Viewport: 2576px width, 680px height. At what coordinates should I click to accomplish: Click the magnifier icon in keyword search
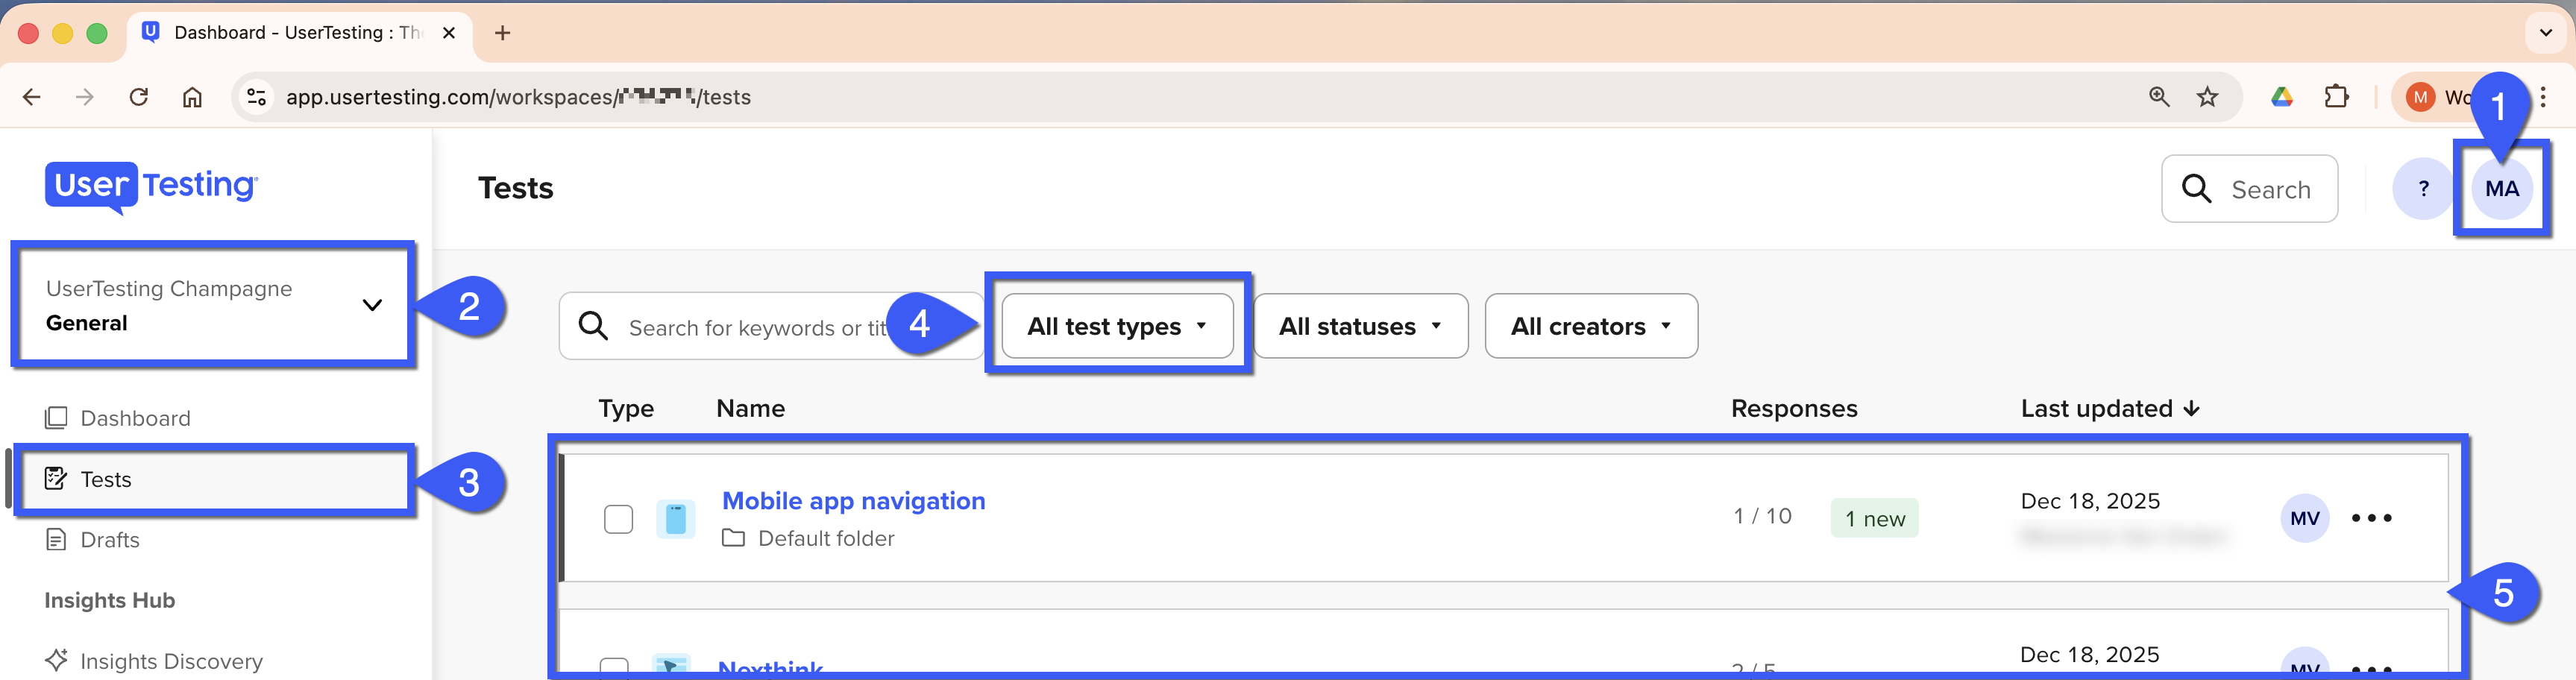click(x=593, y=326)
